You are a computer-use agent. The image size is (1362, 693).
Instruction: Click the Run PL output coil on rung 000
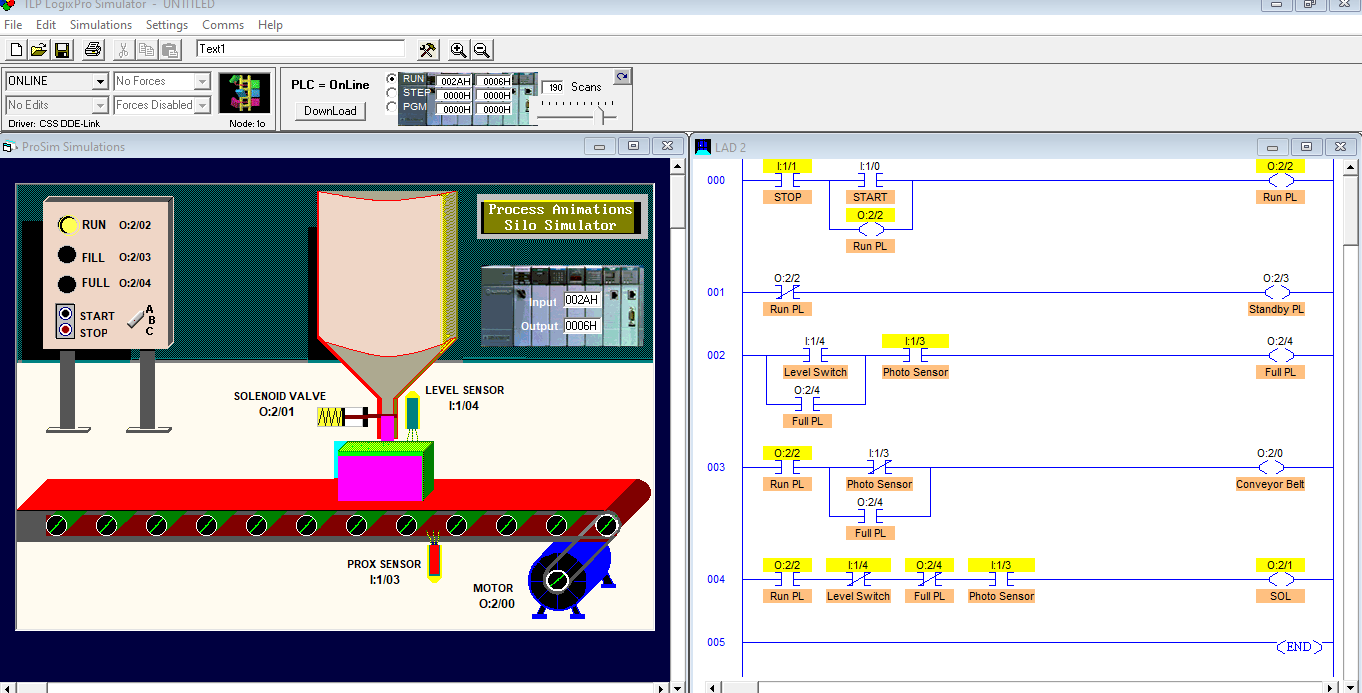[1280, 181]
